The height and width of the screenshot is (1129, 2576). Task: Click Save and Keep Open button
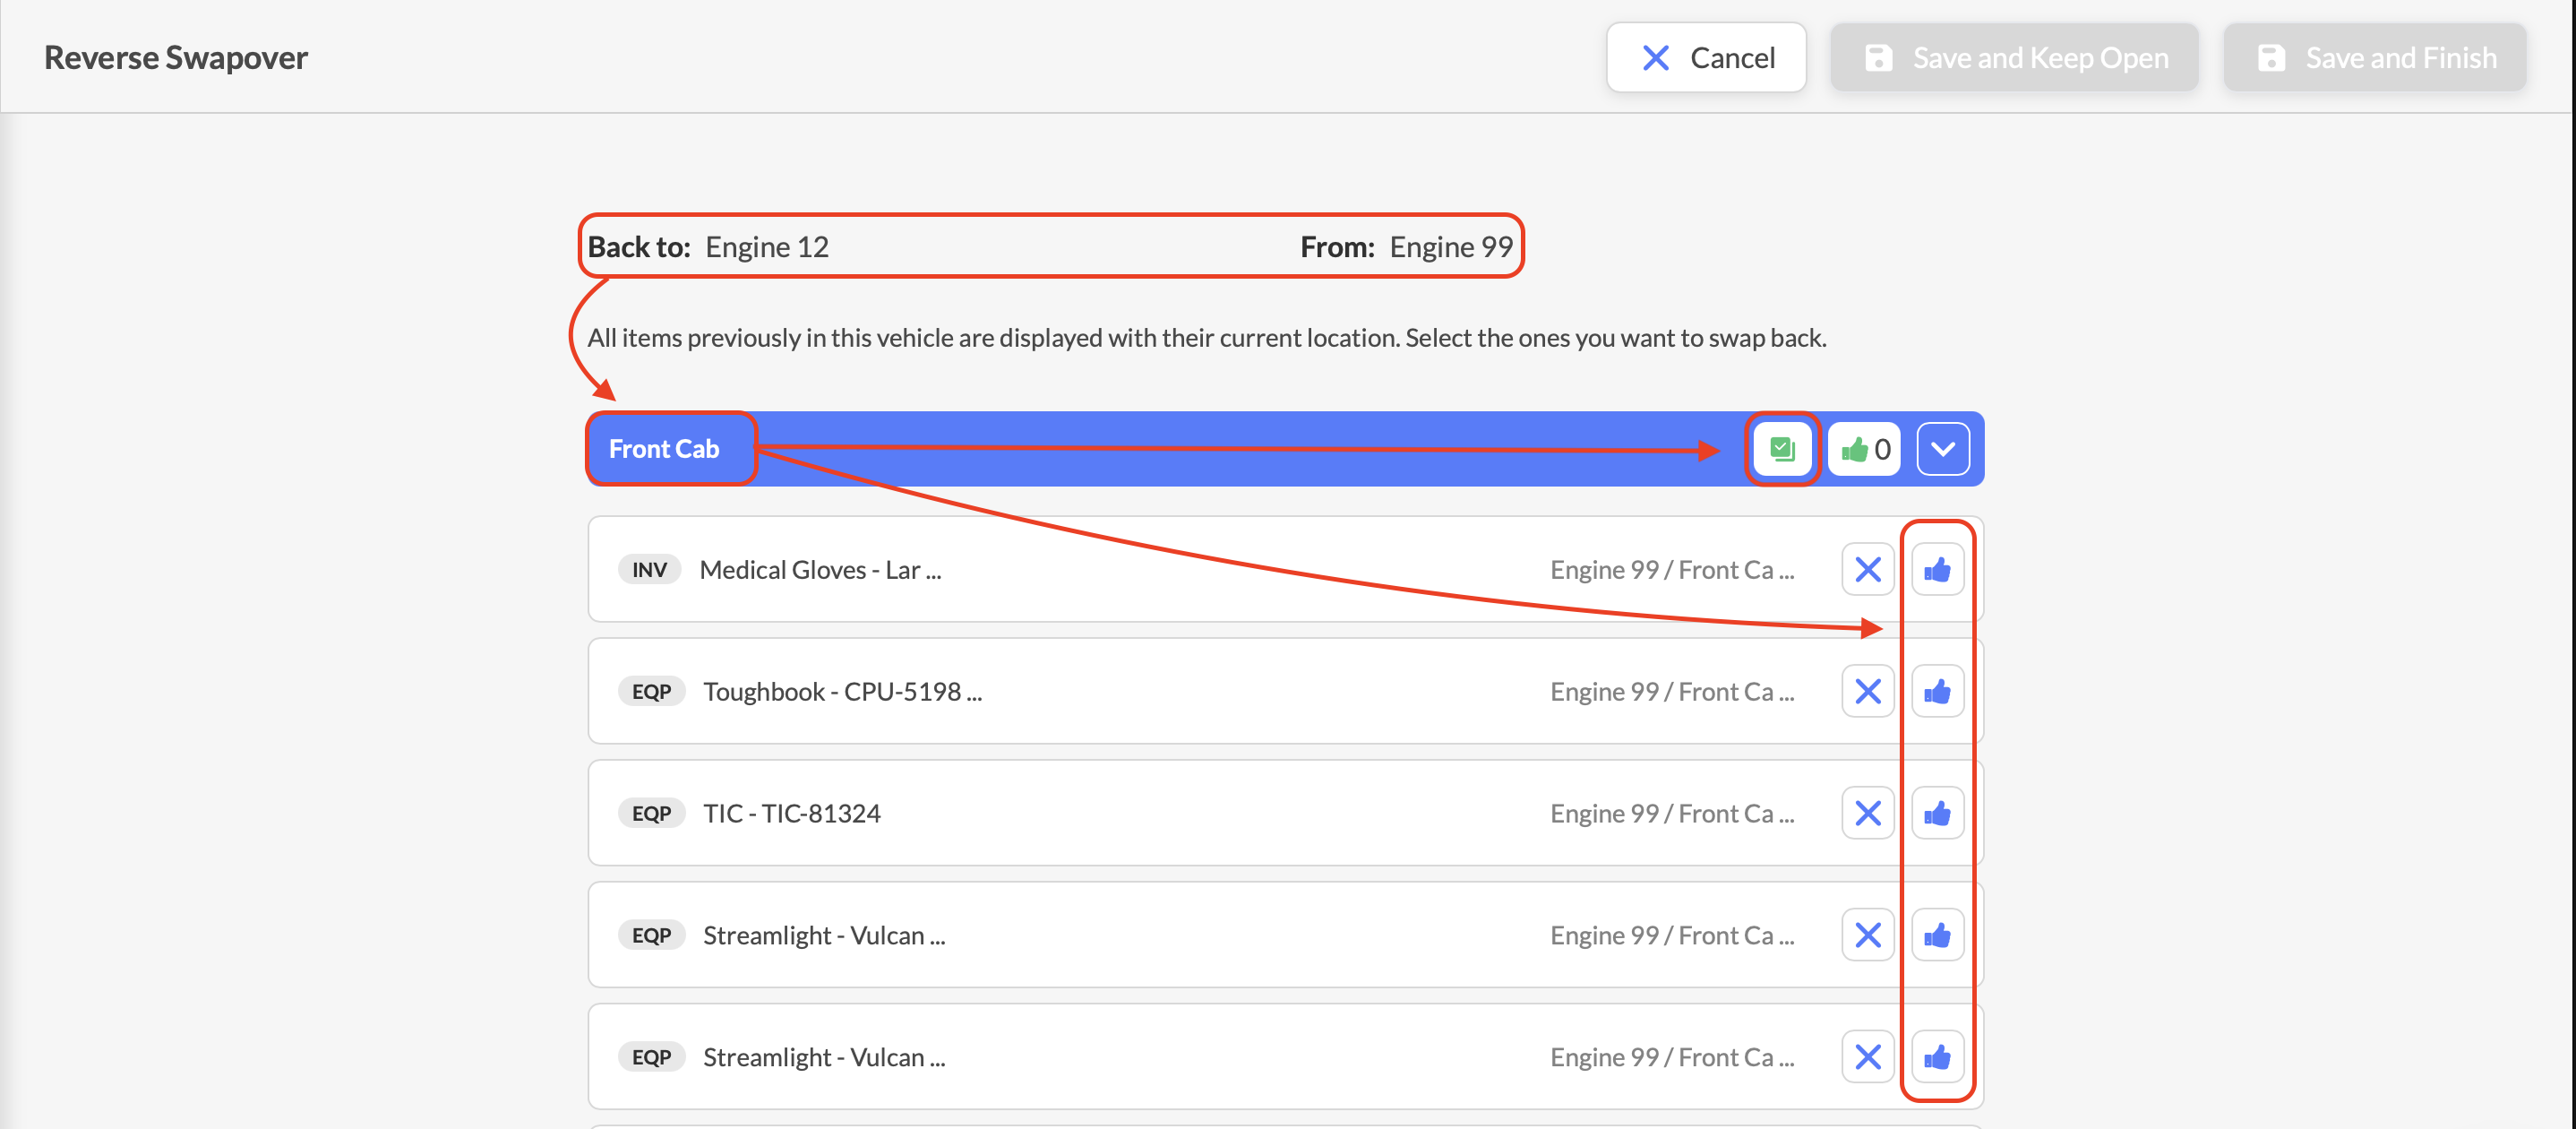coord(2014,58)
